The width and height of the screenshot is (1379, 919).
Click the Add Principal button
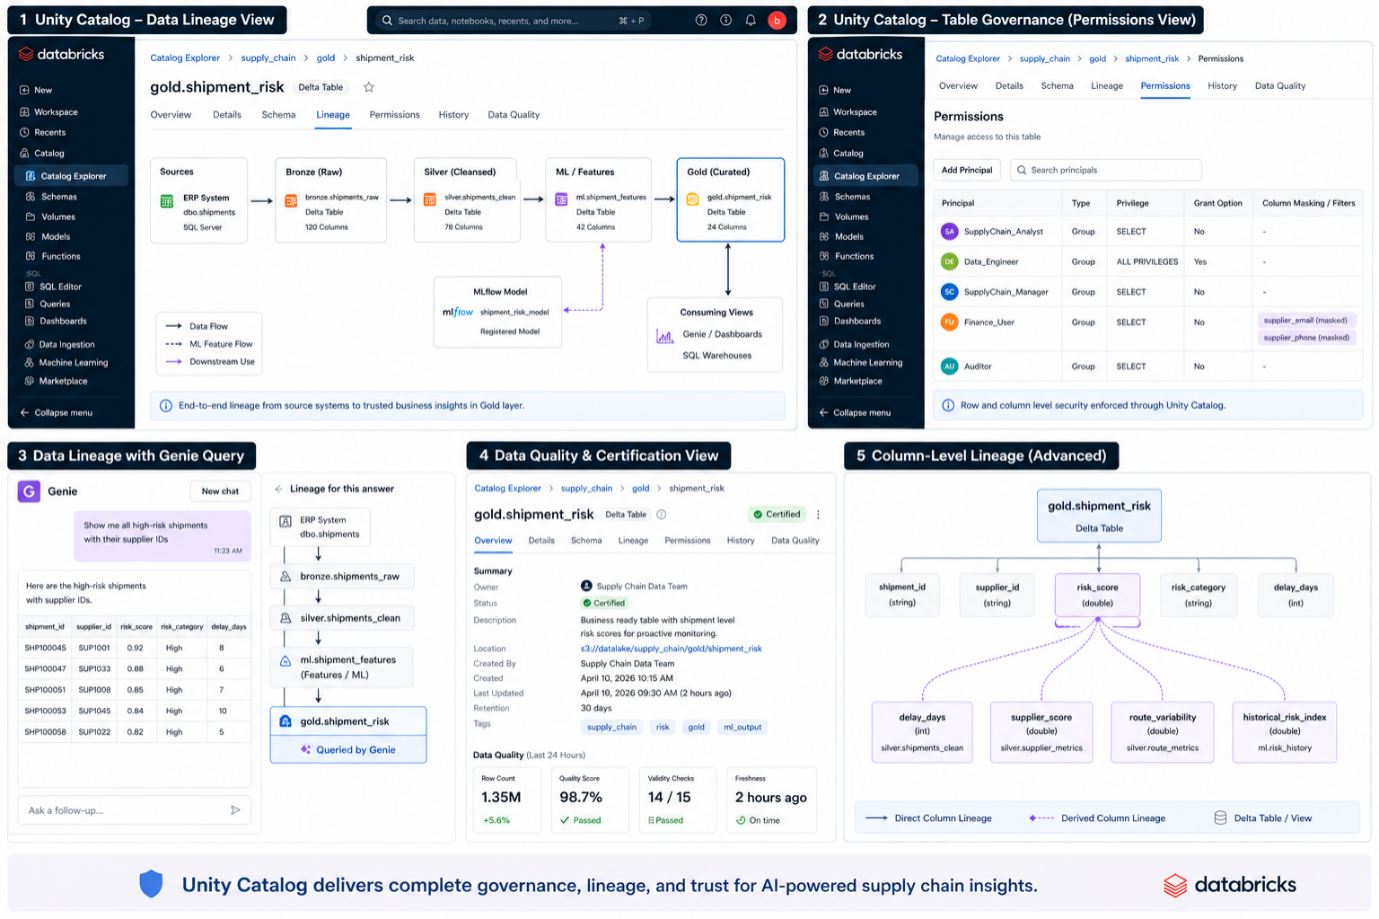pos(967,170)
